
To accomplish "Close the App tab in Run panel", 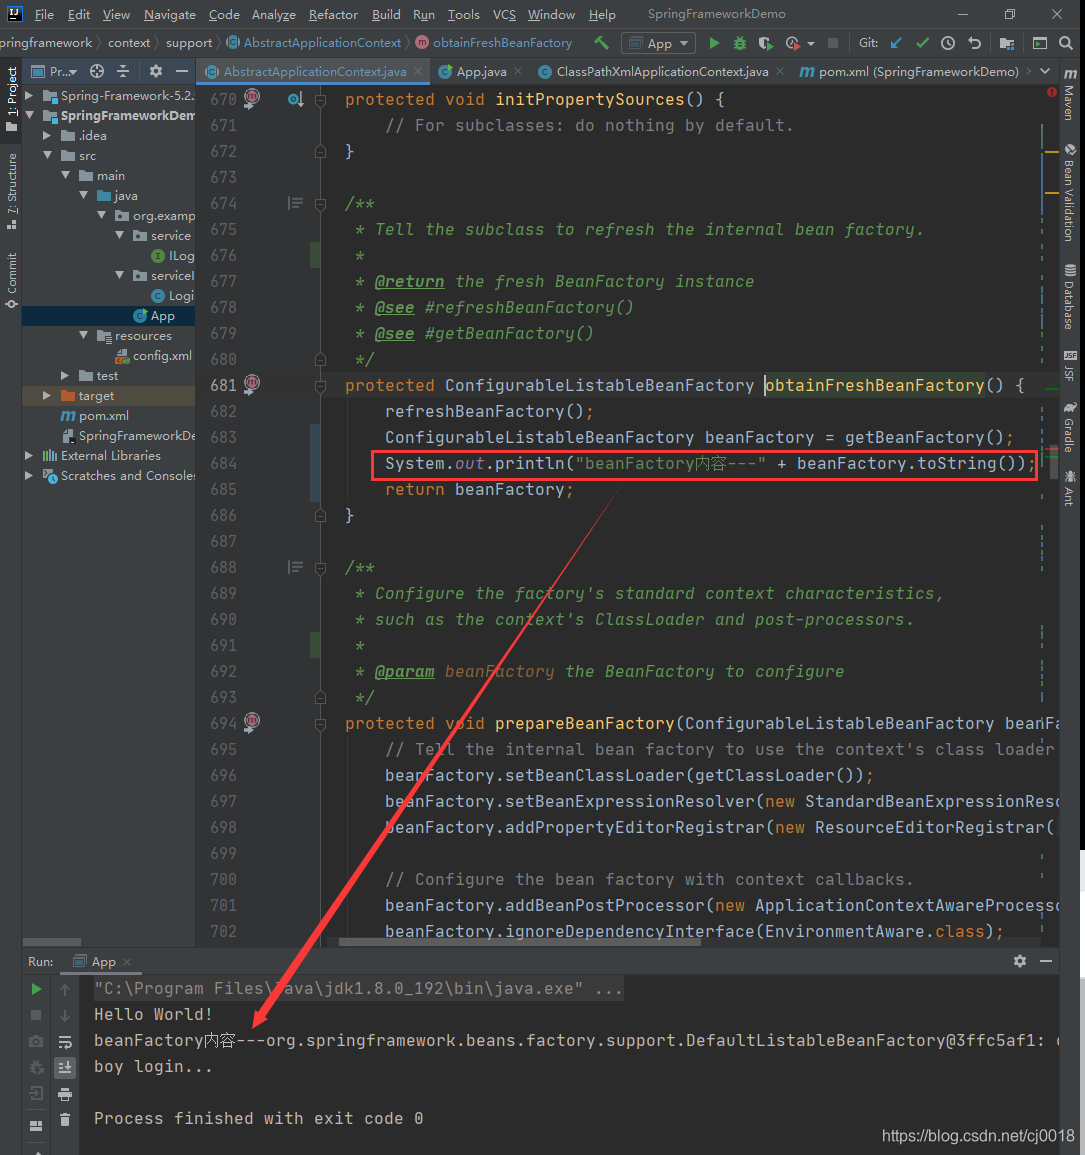I will [127, 961].
